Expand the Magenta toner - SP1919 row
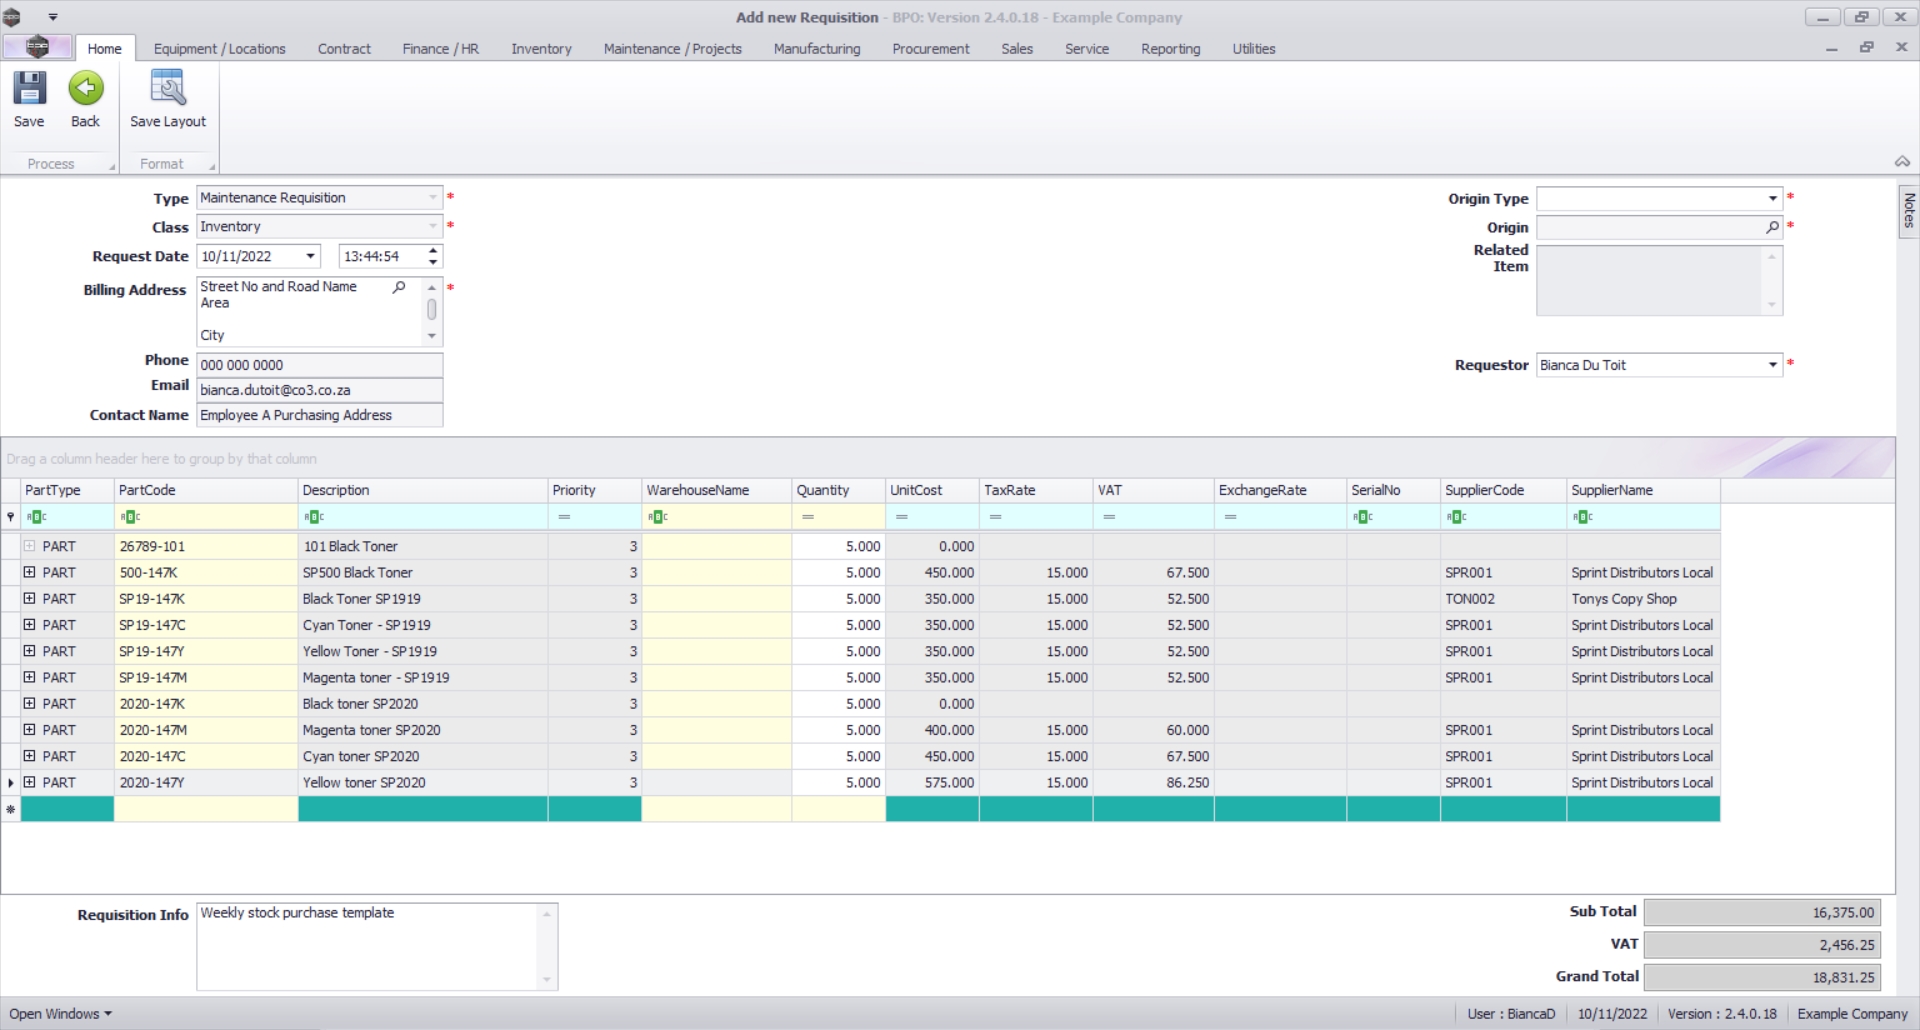 tap(30, 677)
